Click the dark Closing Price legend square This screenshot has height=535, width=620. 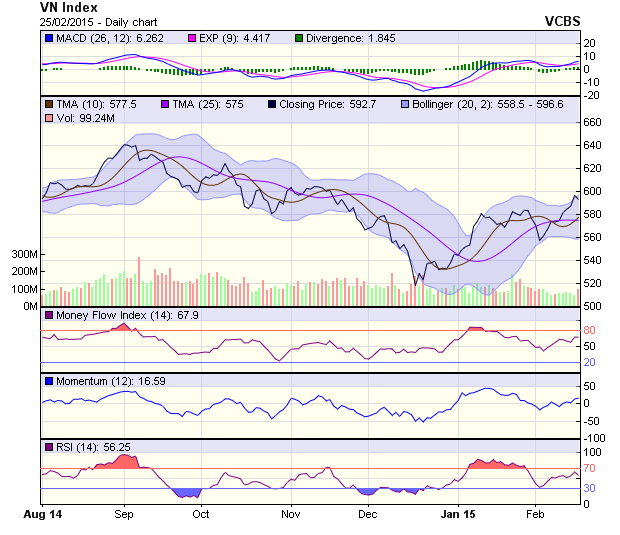point(273,104)
